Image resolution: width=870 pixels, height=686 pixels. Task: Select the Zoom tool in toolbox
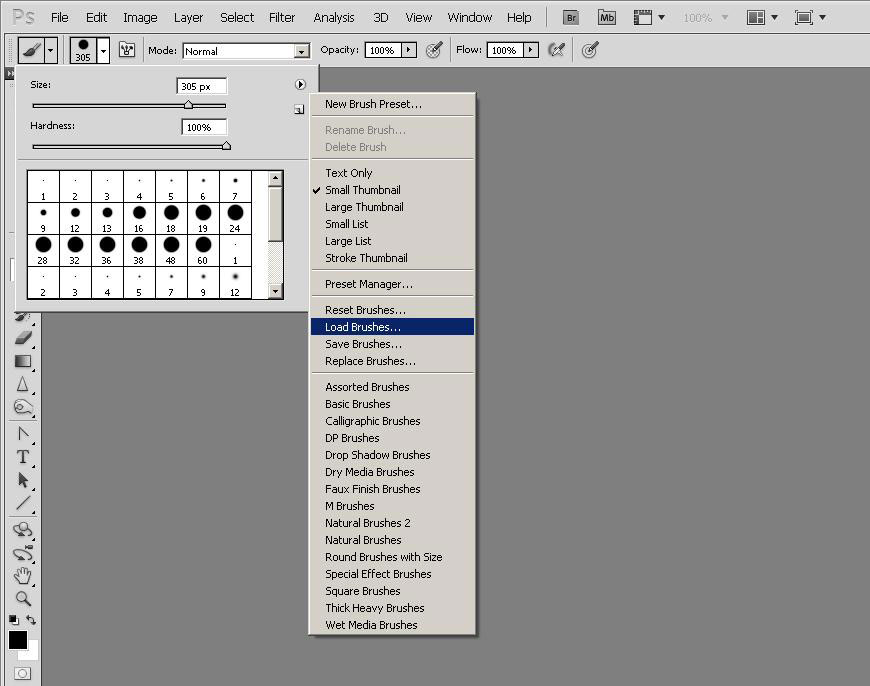[23, 598]
